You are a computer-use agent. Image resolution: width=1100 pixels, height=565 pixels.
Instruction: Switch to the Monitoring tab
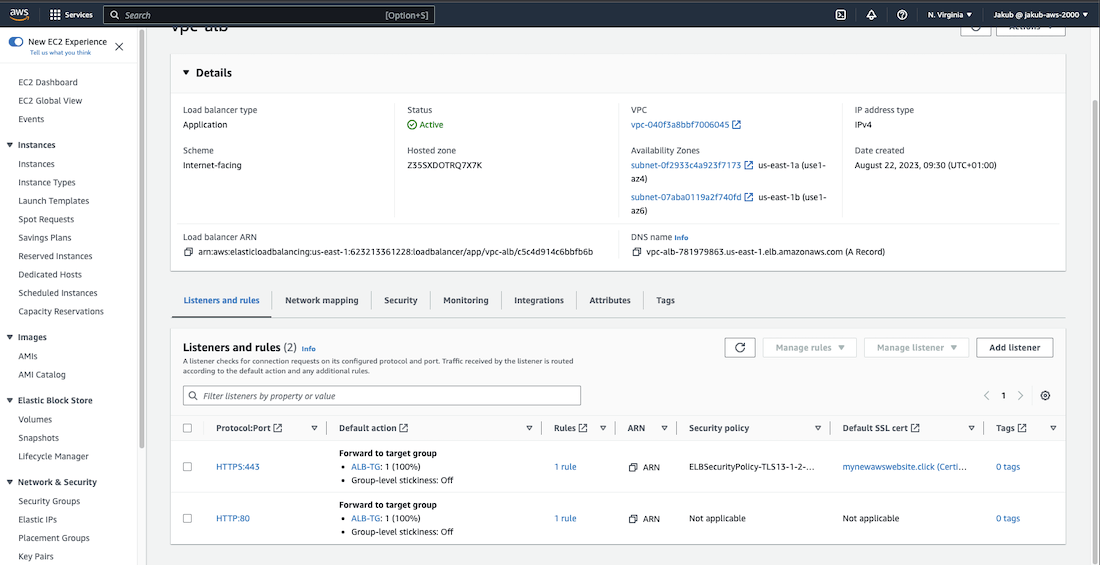[x=466, y=300]
